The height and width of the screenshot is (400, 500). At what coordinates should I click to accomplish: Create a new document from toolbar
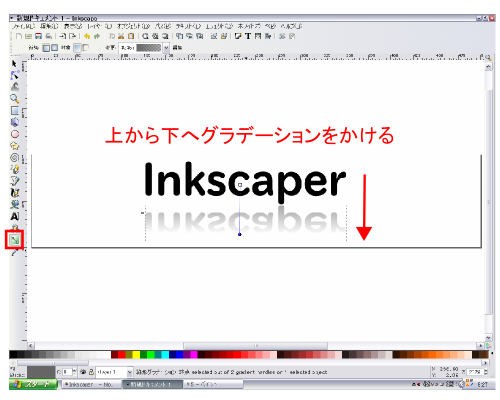tap(19, 36)
